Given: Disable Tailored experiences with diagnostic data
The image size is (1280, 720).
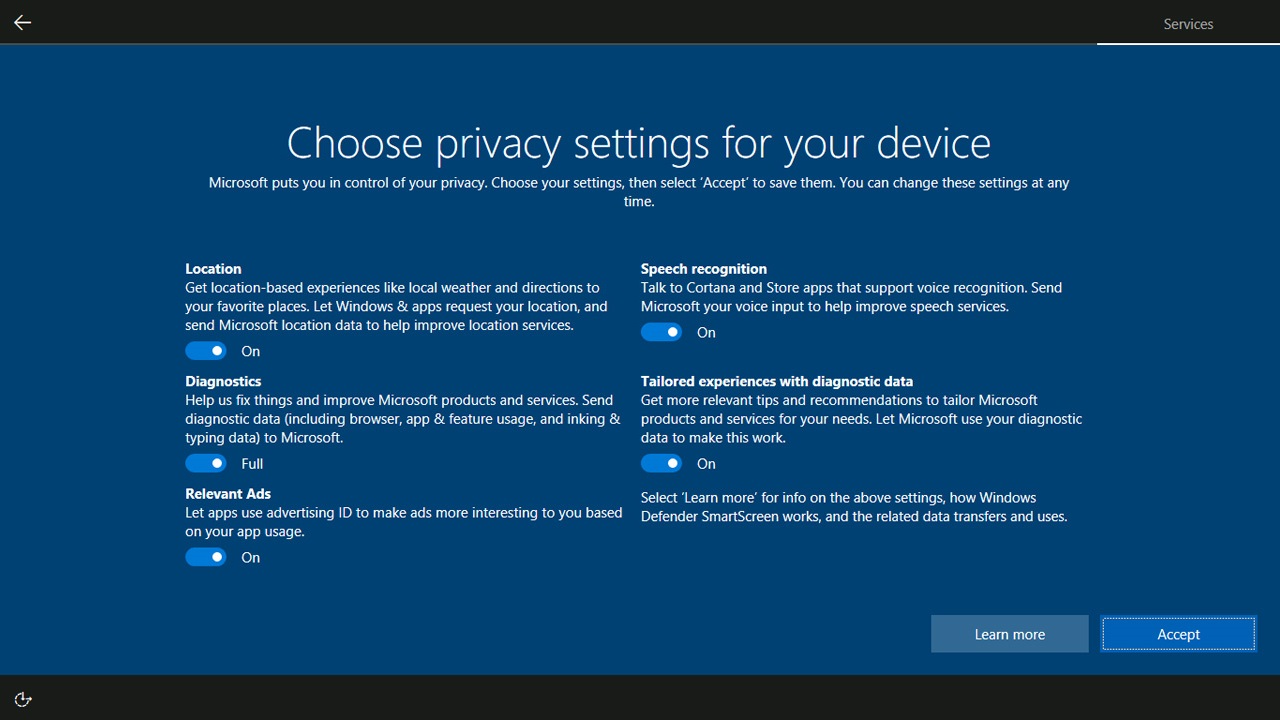Looking at the screenshot, I should click(x=661, y=463).
